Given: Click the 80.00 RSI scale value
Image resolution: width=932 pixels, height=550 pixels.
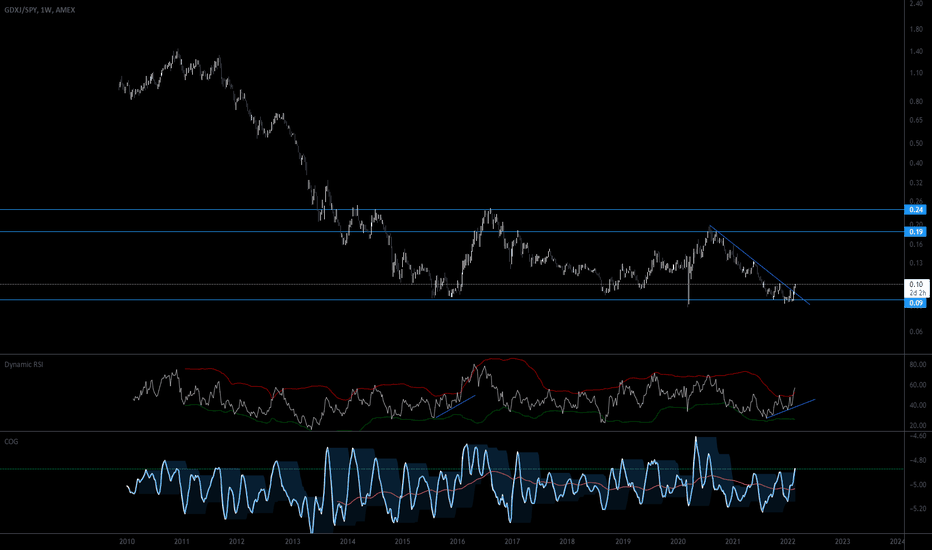Looking at the screenshot, I should pyautogui.click(x=918, y=364).
